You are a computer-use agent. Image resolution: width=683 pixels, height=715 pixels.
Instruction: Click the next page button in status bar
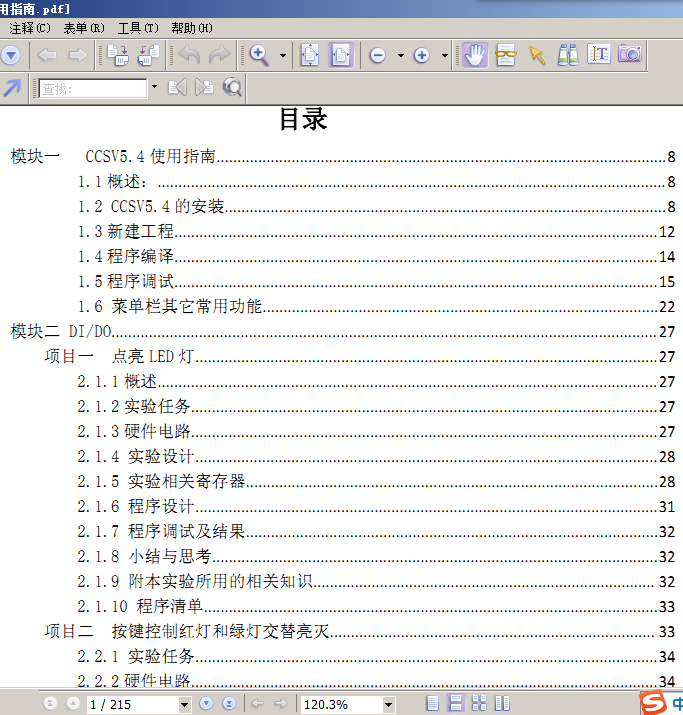tap(206, 703)
